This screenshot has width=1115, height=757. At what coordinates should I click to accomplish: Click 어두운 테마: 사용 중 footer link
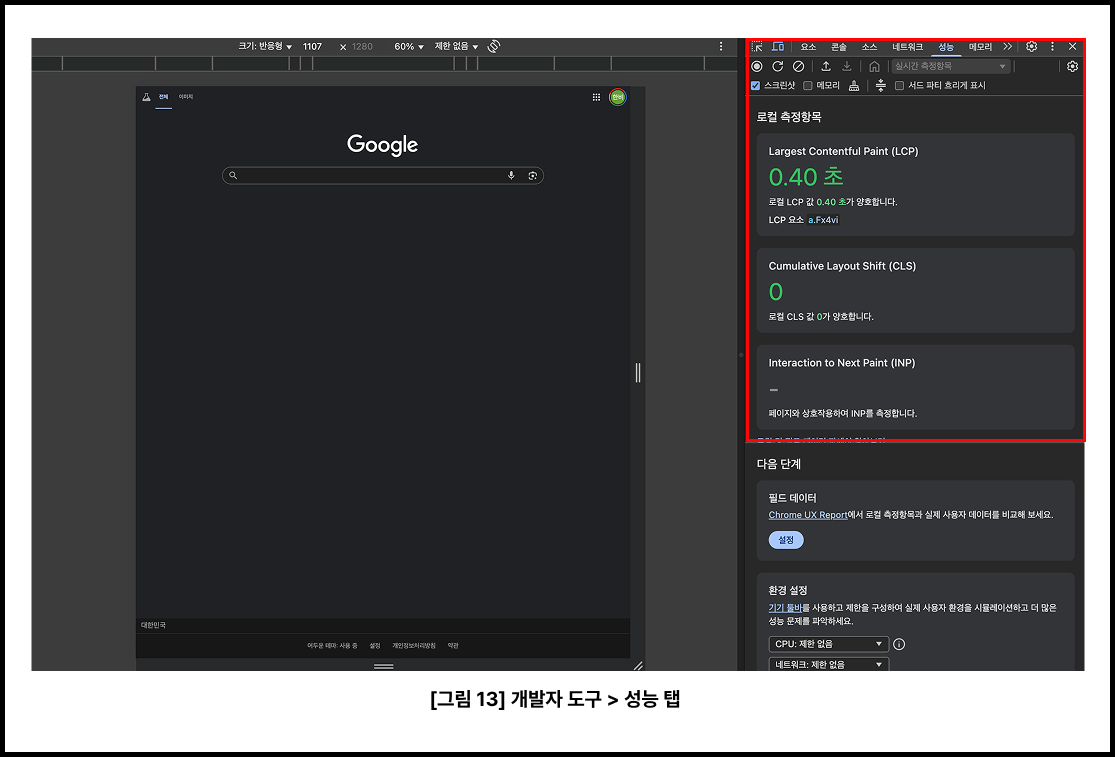coord(332,645)
